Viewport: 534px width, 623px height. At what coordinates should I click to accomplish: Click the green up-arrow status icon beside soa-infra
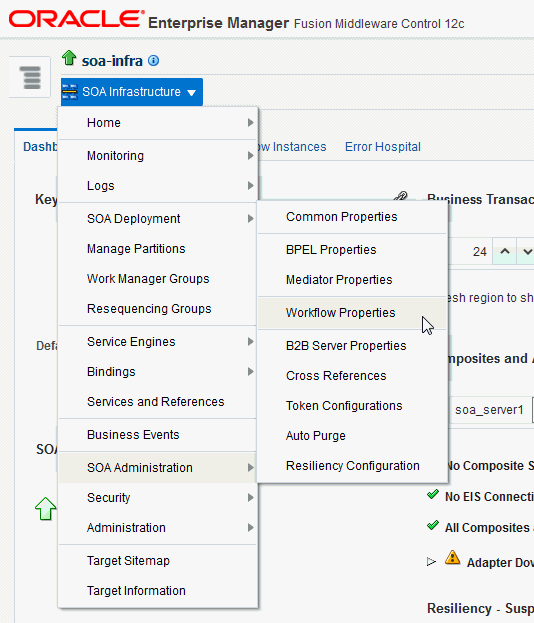[69, 58]
